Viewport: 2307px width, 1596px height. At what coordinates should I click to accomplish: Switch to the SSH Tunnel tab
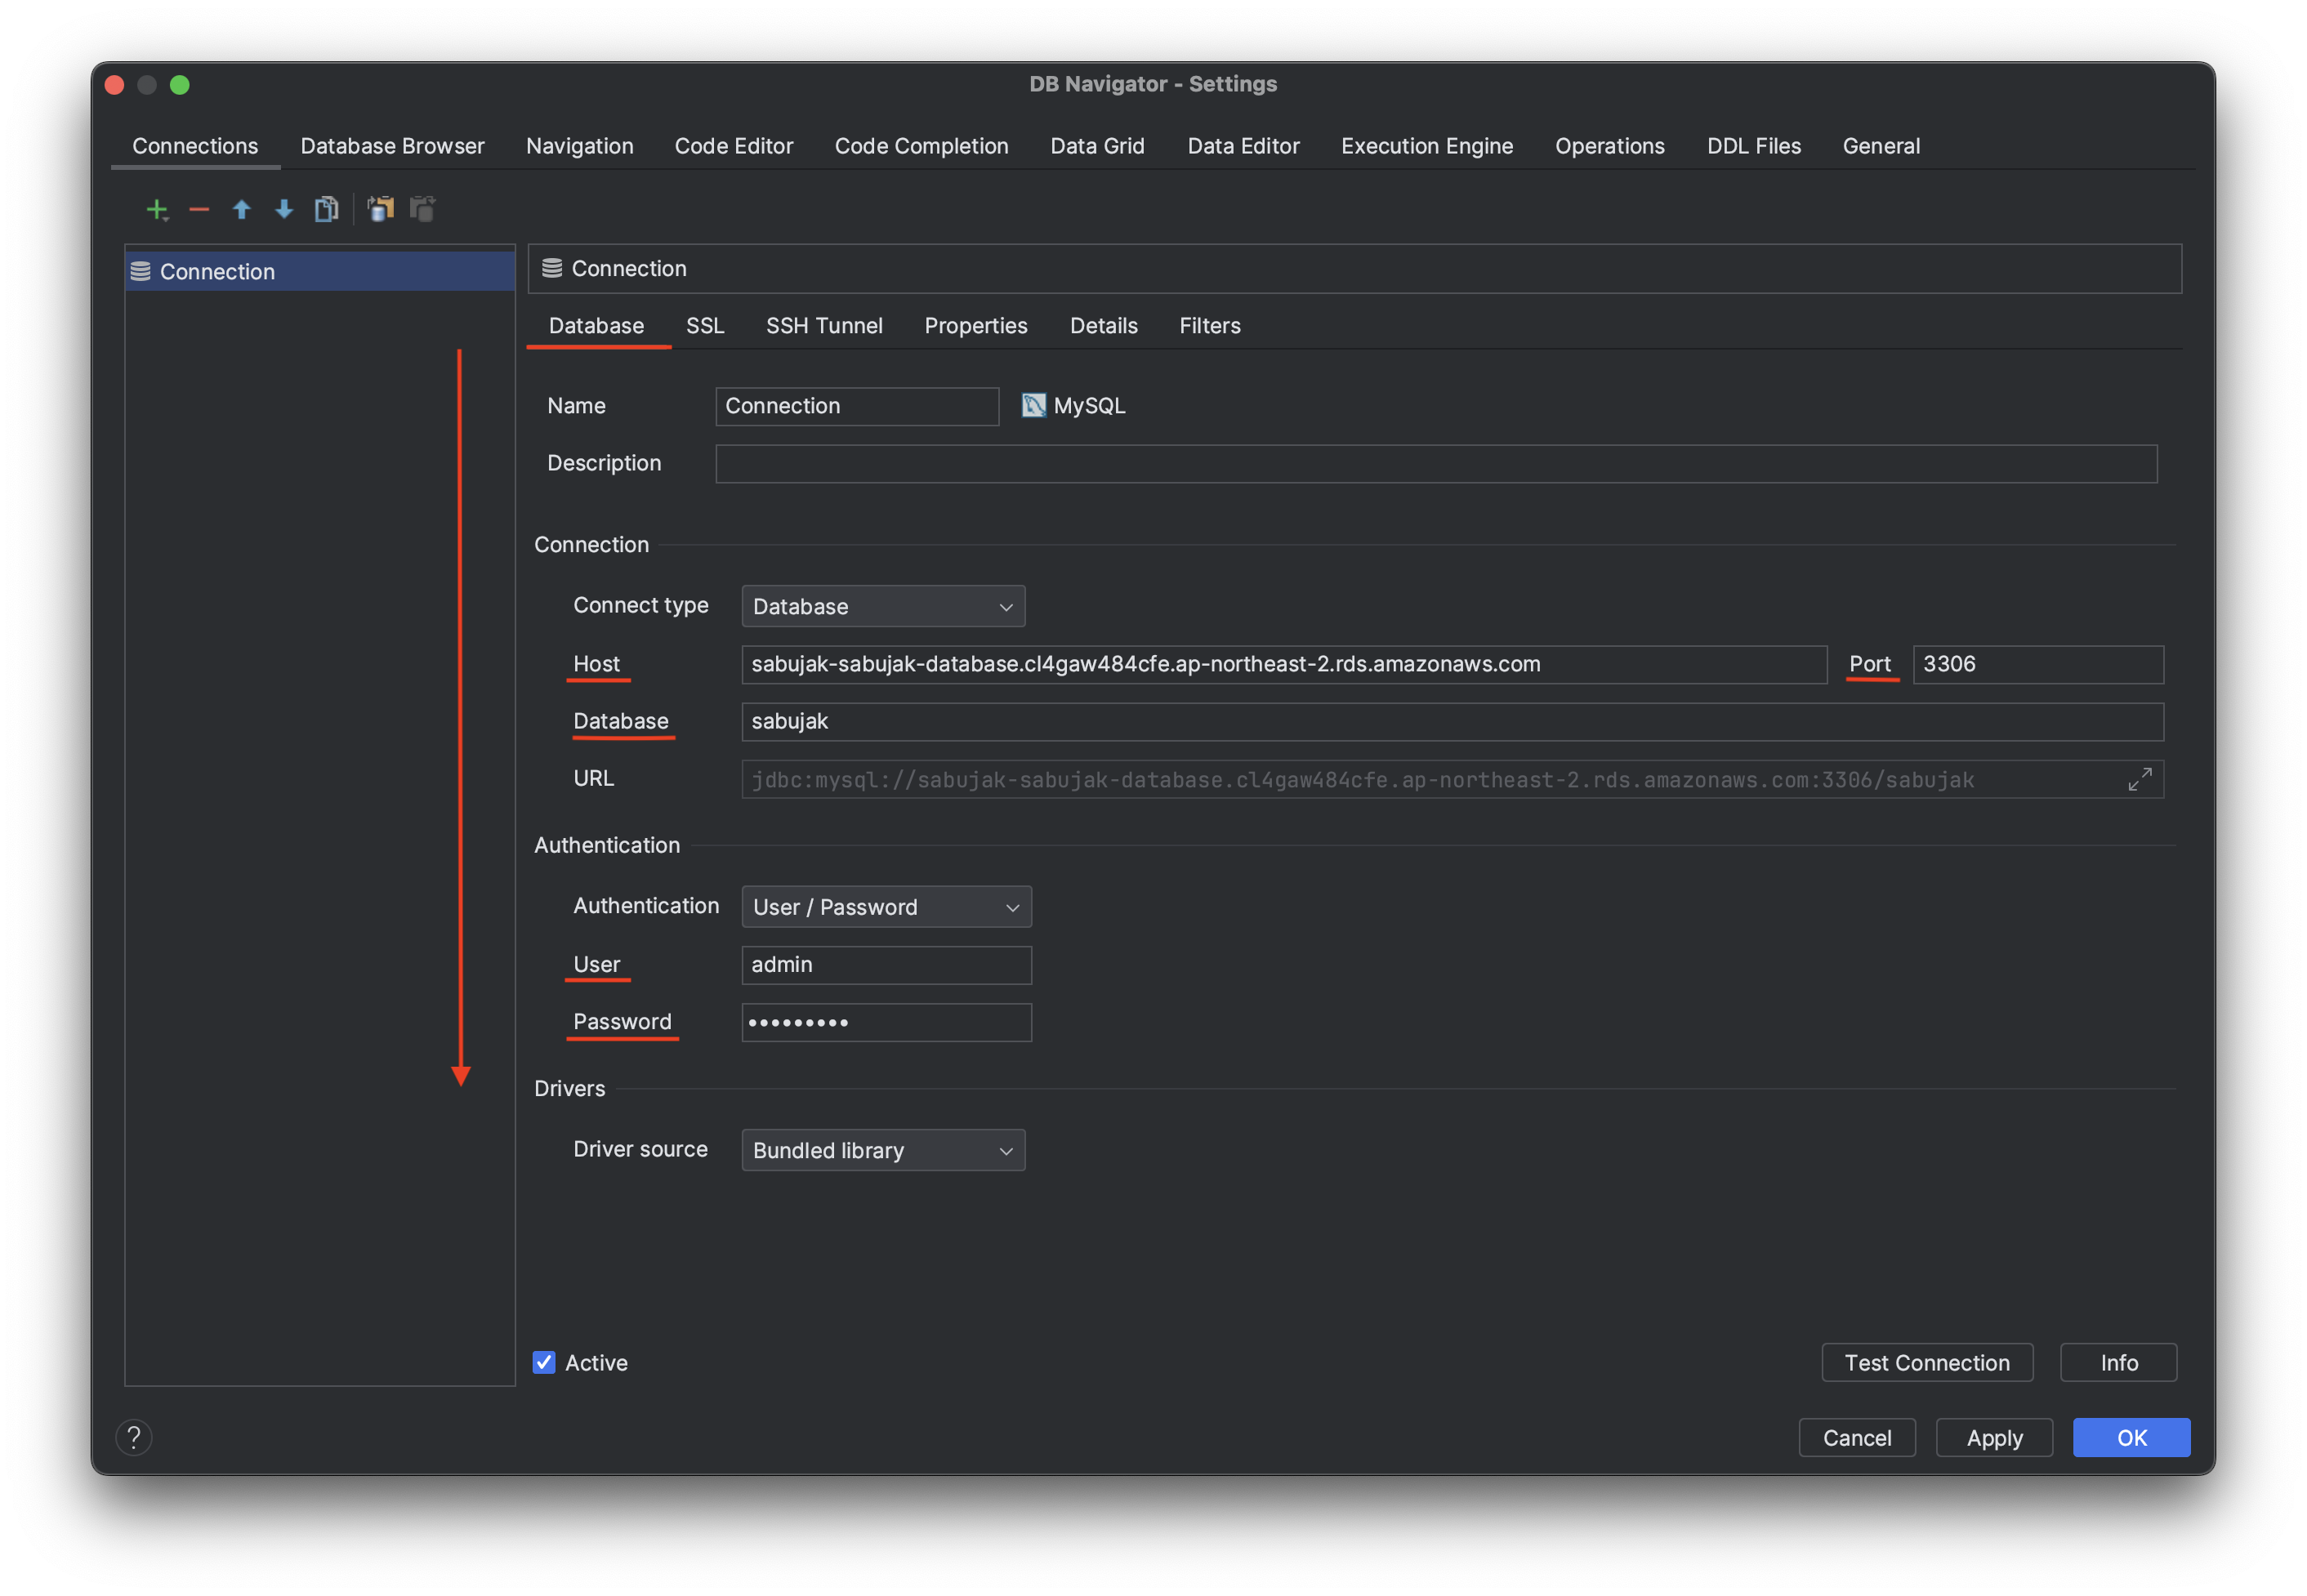coord(824,326)
